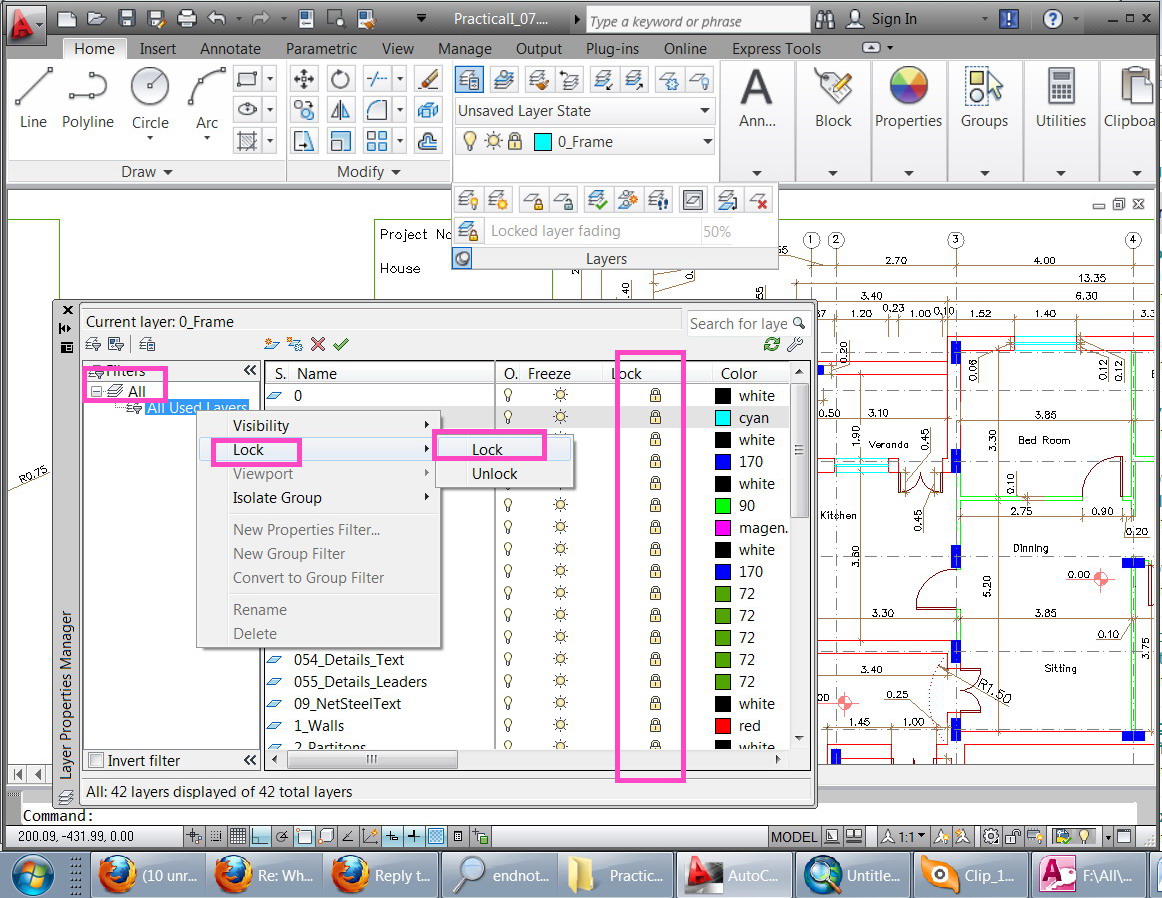Toggle on/off bulb for layer 0
Image resolution: width=1162 pixels, height=898 pixels.
508,396
